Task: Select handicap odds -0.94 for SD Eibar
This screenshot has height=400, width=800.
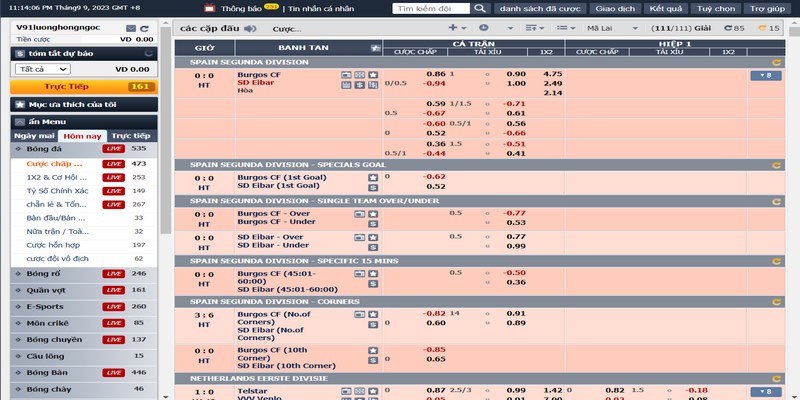Action: click(x=434, y=84)
